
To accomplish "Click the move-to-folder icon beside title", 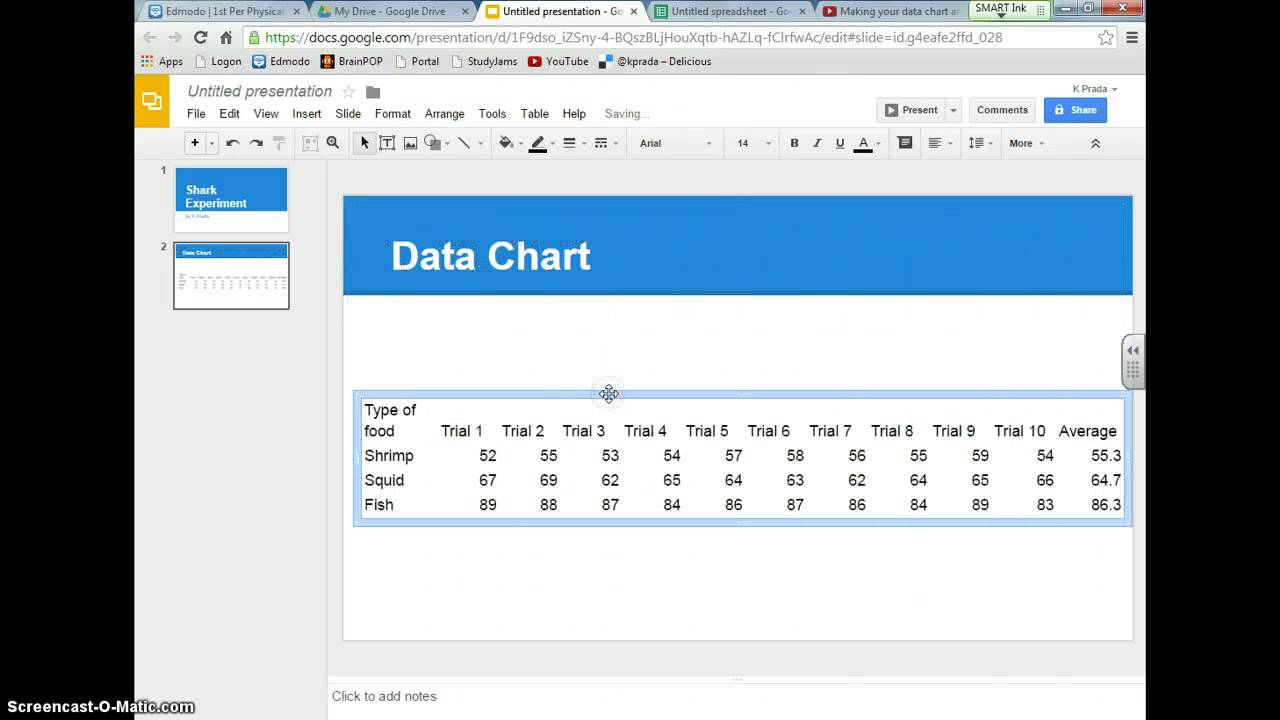I will (x=373, y=92).
